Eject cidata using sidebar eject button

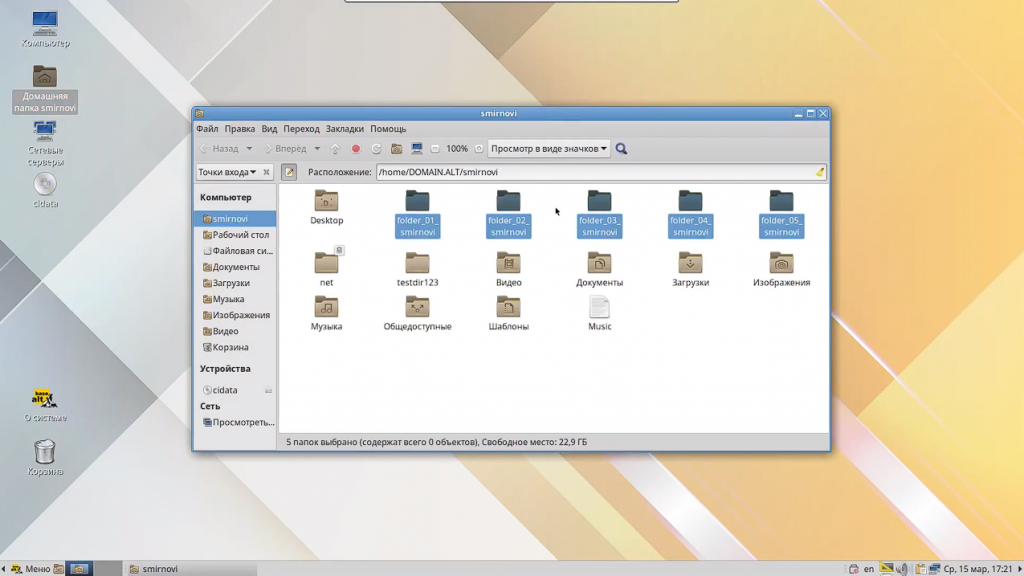[268, 390]
